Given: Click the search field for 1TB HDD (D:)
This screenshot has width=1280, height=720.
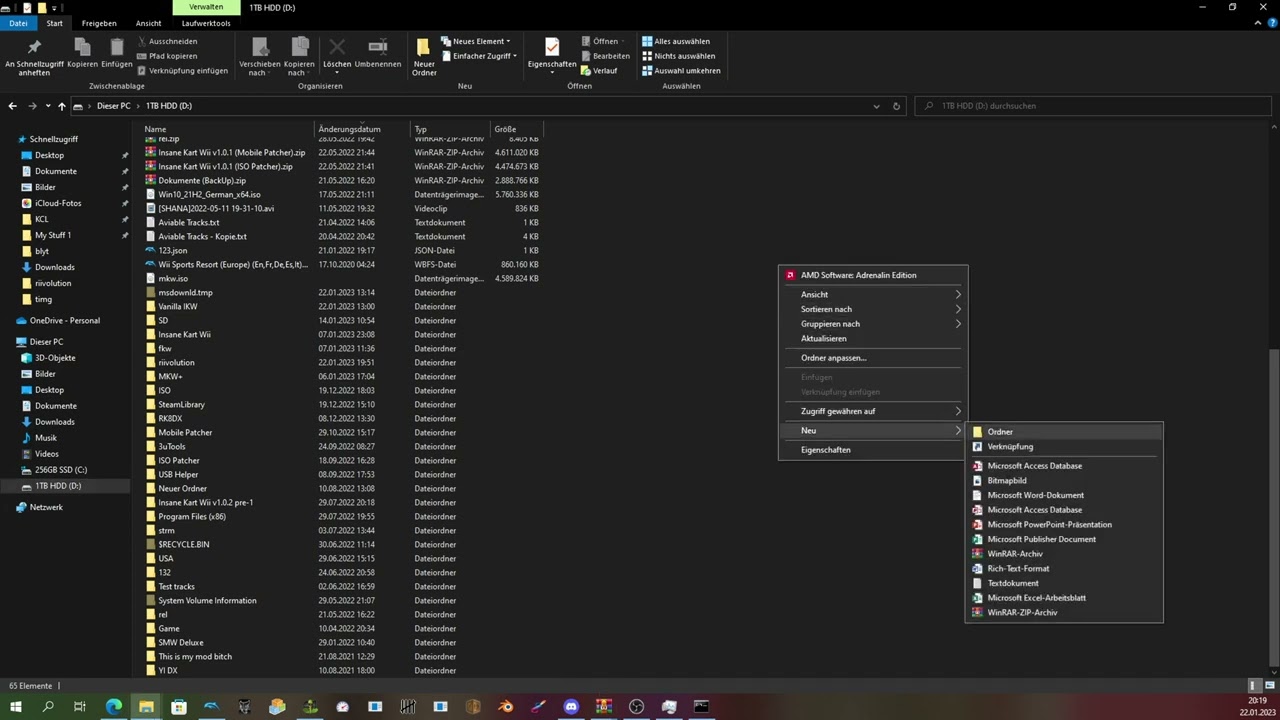Looking at the screenshot, I should click(x=1094, y=106).
